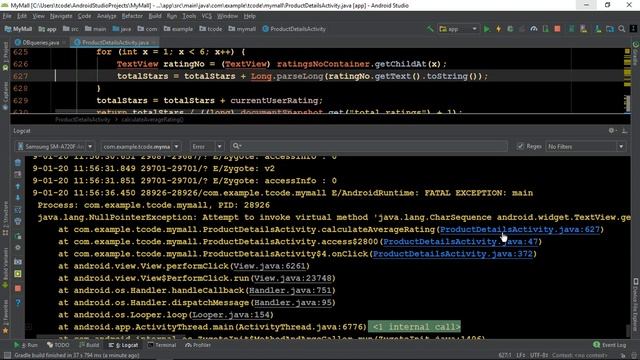The width and height of the screenshot is (640, 360).
Task: Open Logcat panel gear settings icon
Action: (x=611, y=131)
